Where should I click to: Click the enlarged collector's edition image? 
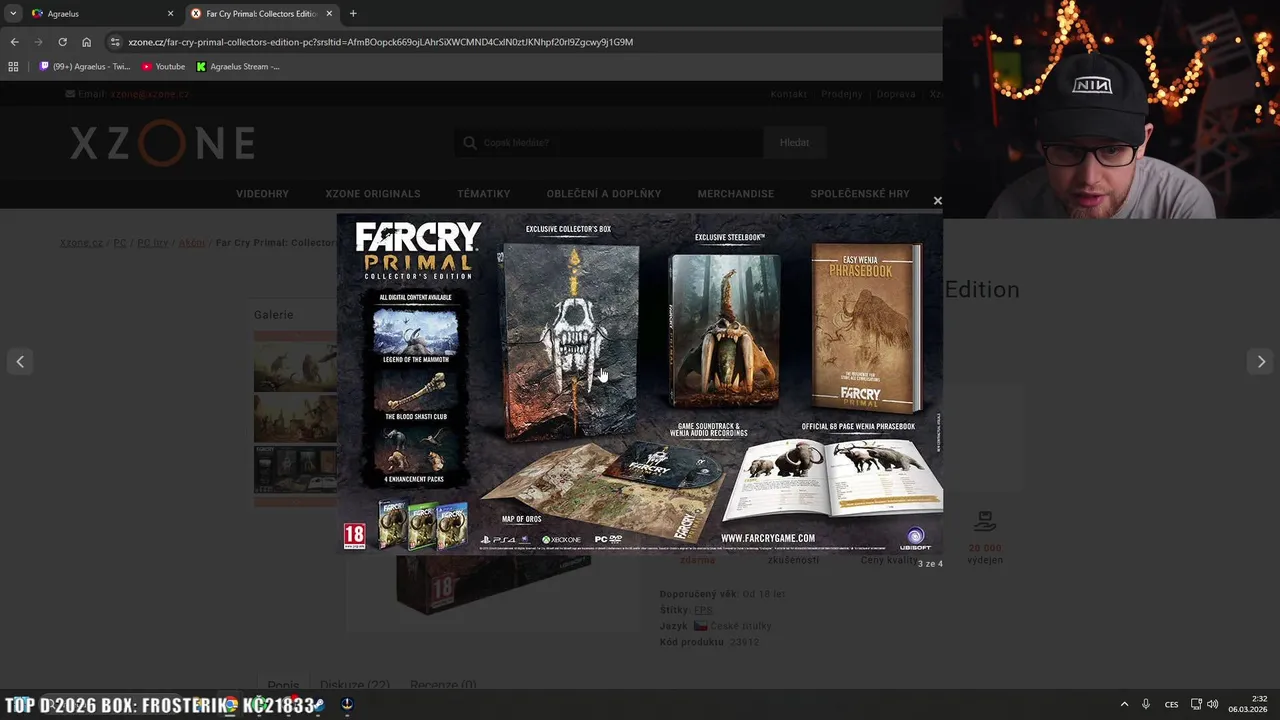point(640,383)
